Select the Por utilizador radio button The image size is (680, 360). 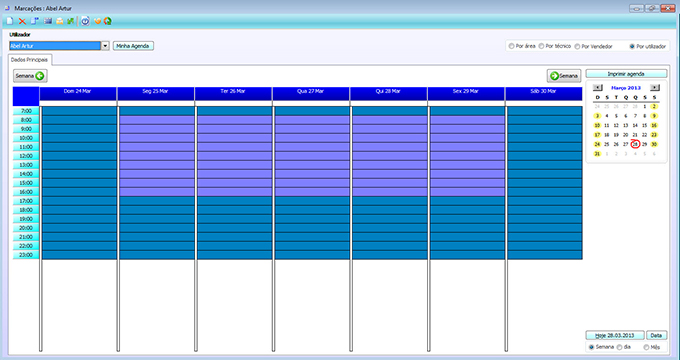point(632,46)
